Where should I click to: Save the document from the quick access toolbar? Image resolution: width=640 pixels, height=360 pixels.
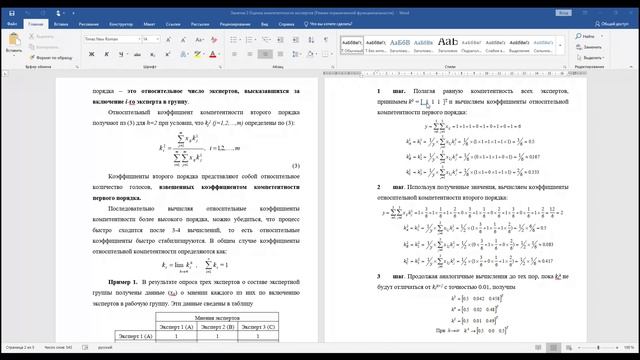tap(12, 13)
